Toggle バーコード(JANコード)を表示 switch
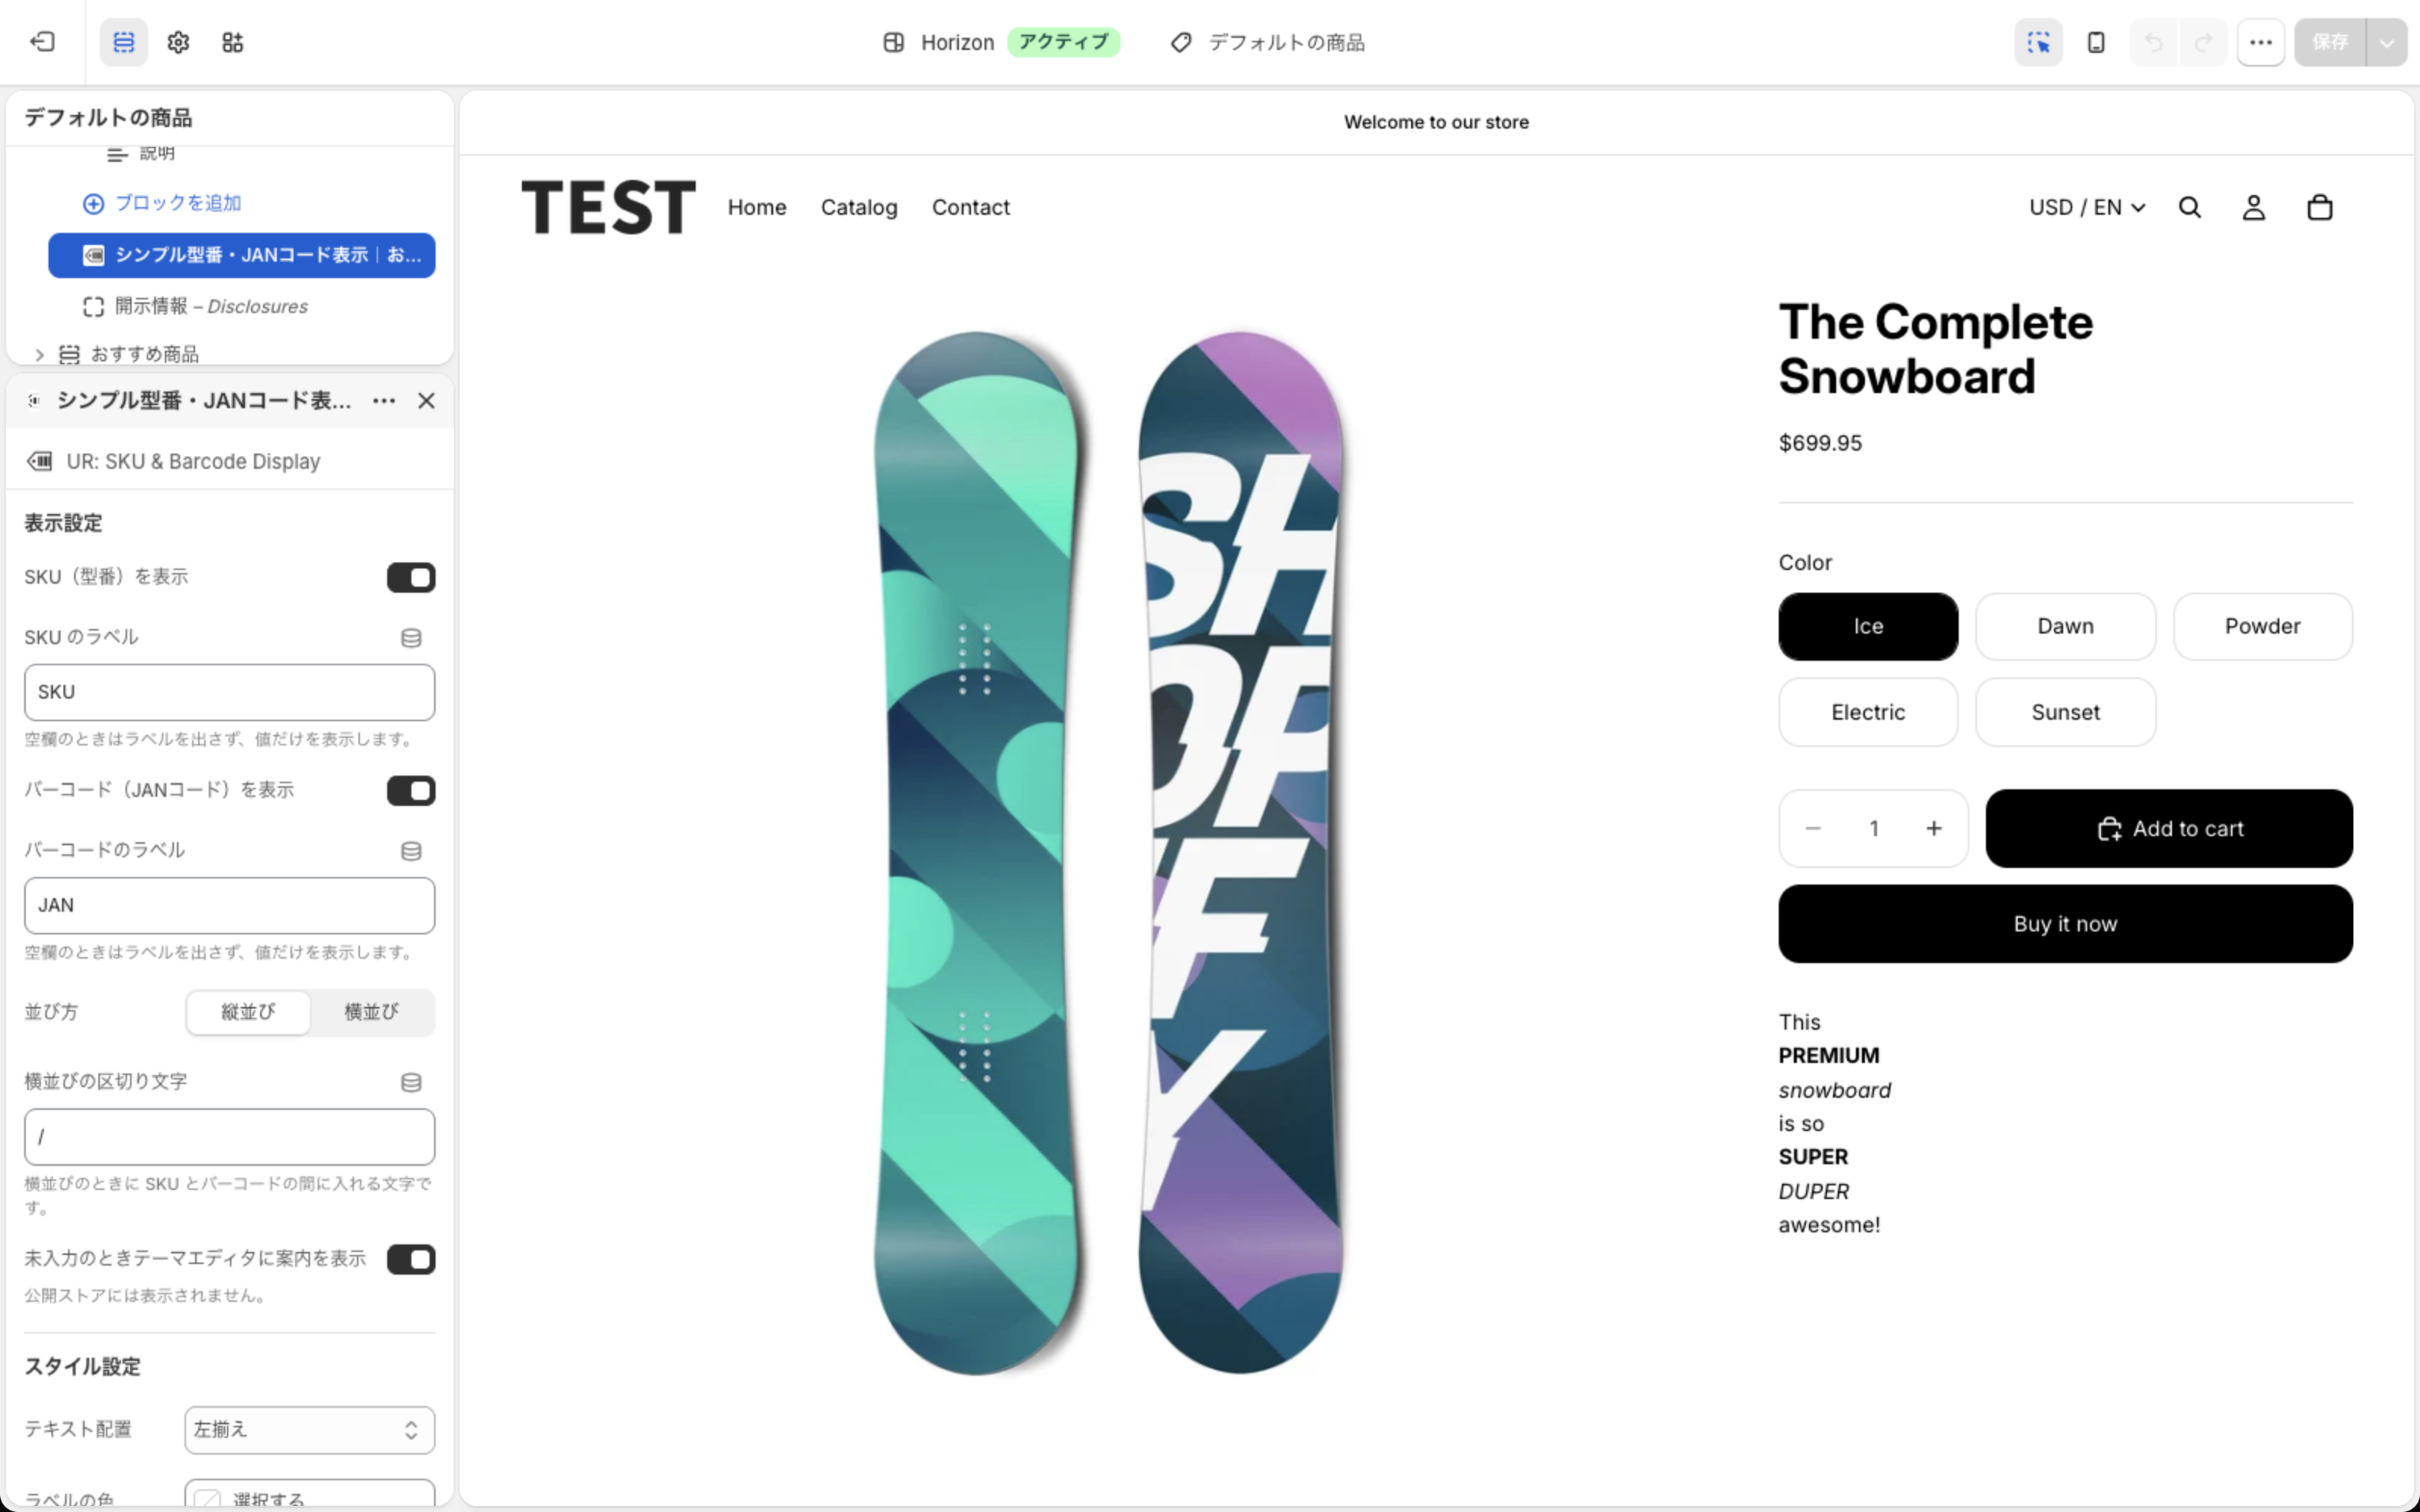The height and width of the screenshot is (1512, 2420). tap(411, 790)
